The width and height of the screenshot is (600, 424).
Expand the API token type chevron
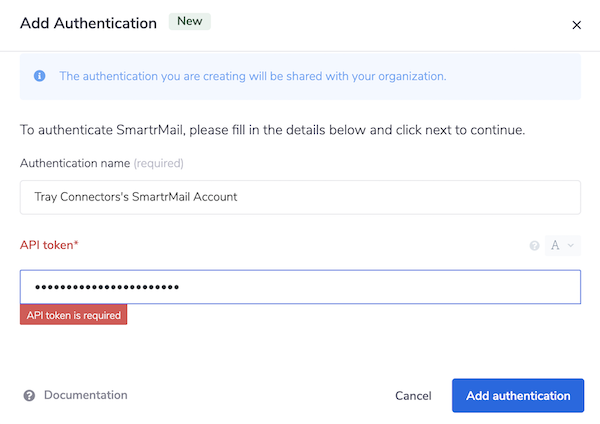(x=571, y=245)
